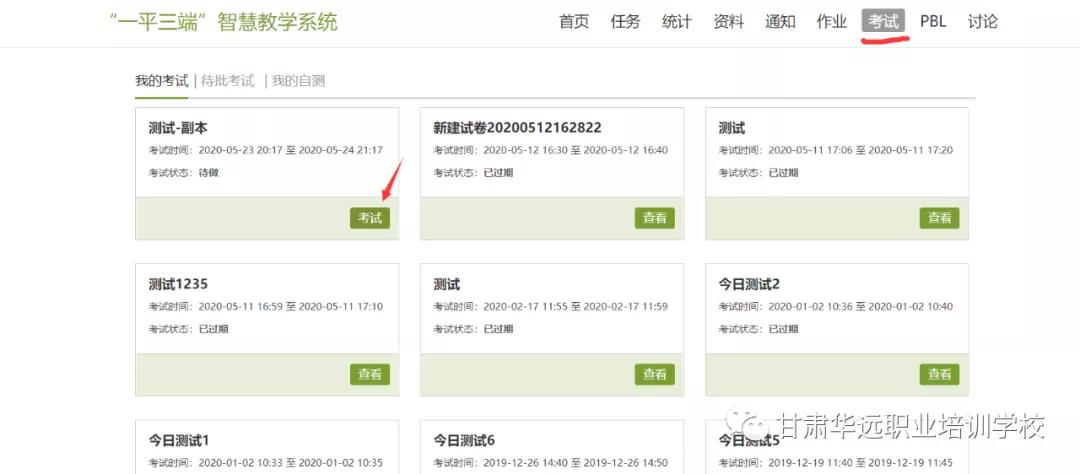Click the 已过期 status on 新建试卷20200512162822 card
Screen dimensions: 1080x474
498,173
